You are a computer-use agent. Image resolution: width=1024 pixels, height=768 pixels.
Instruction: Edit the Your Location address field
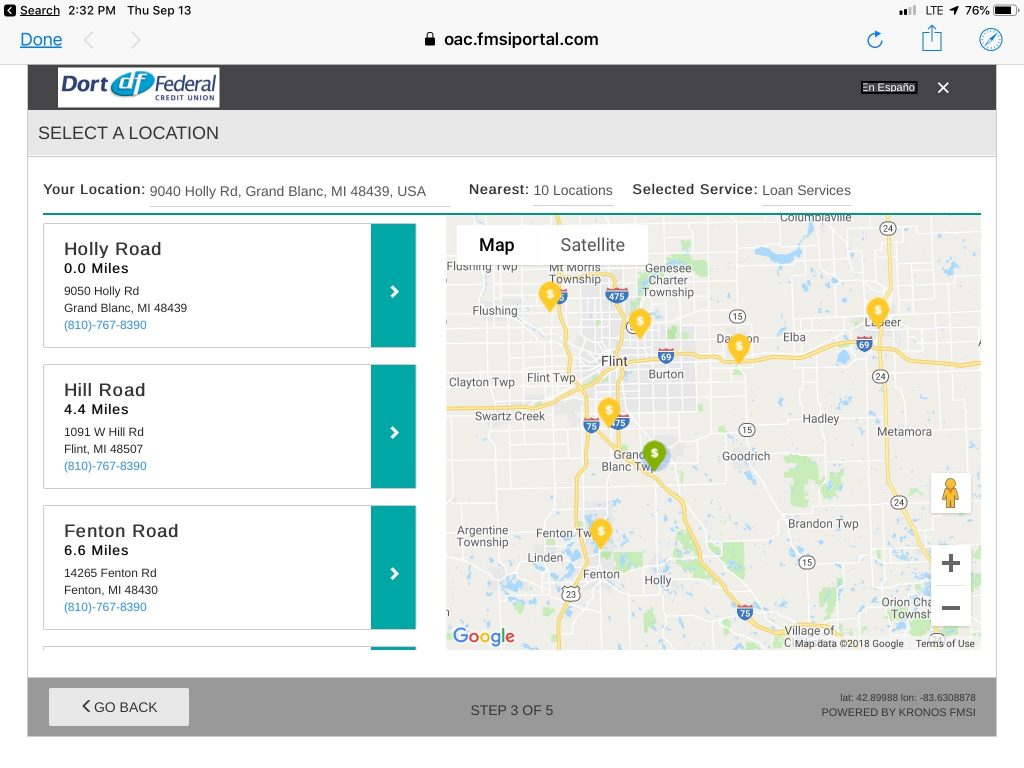298,191
